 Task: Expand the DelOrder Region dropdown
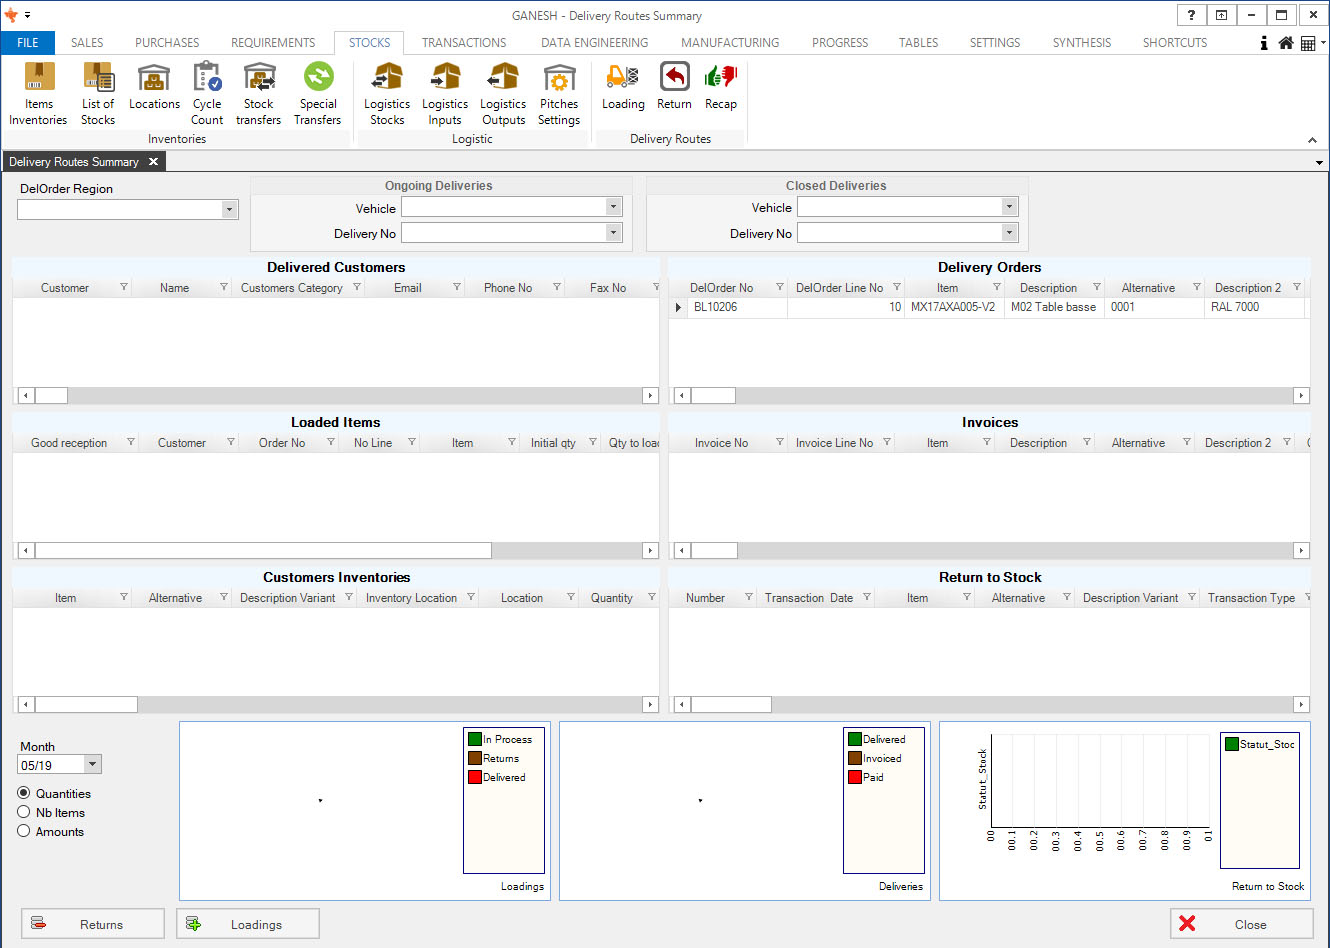[x=229, y=210]
